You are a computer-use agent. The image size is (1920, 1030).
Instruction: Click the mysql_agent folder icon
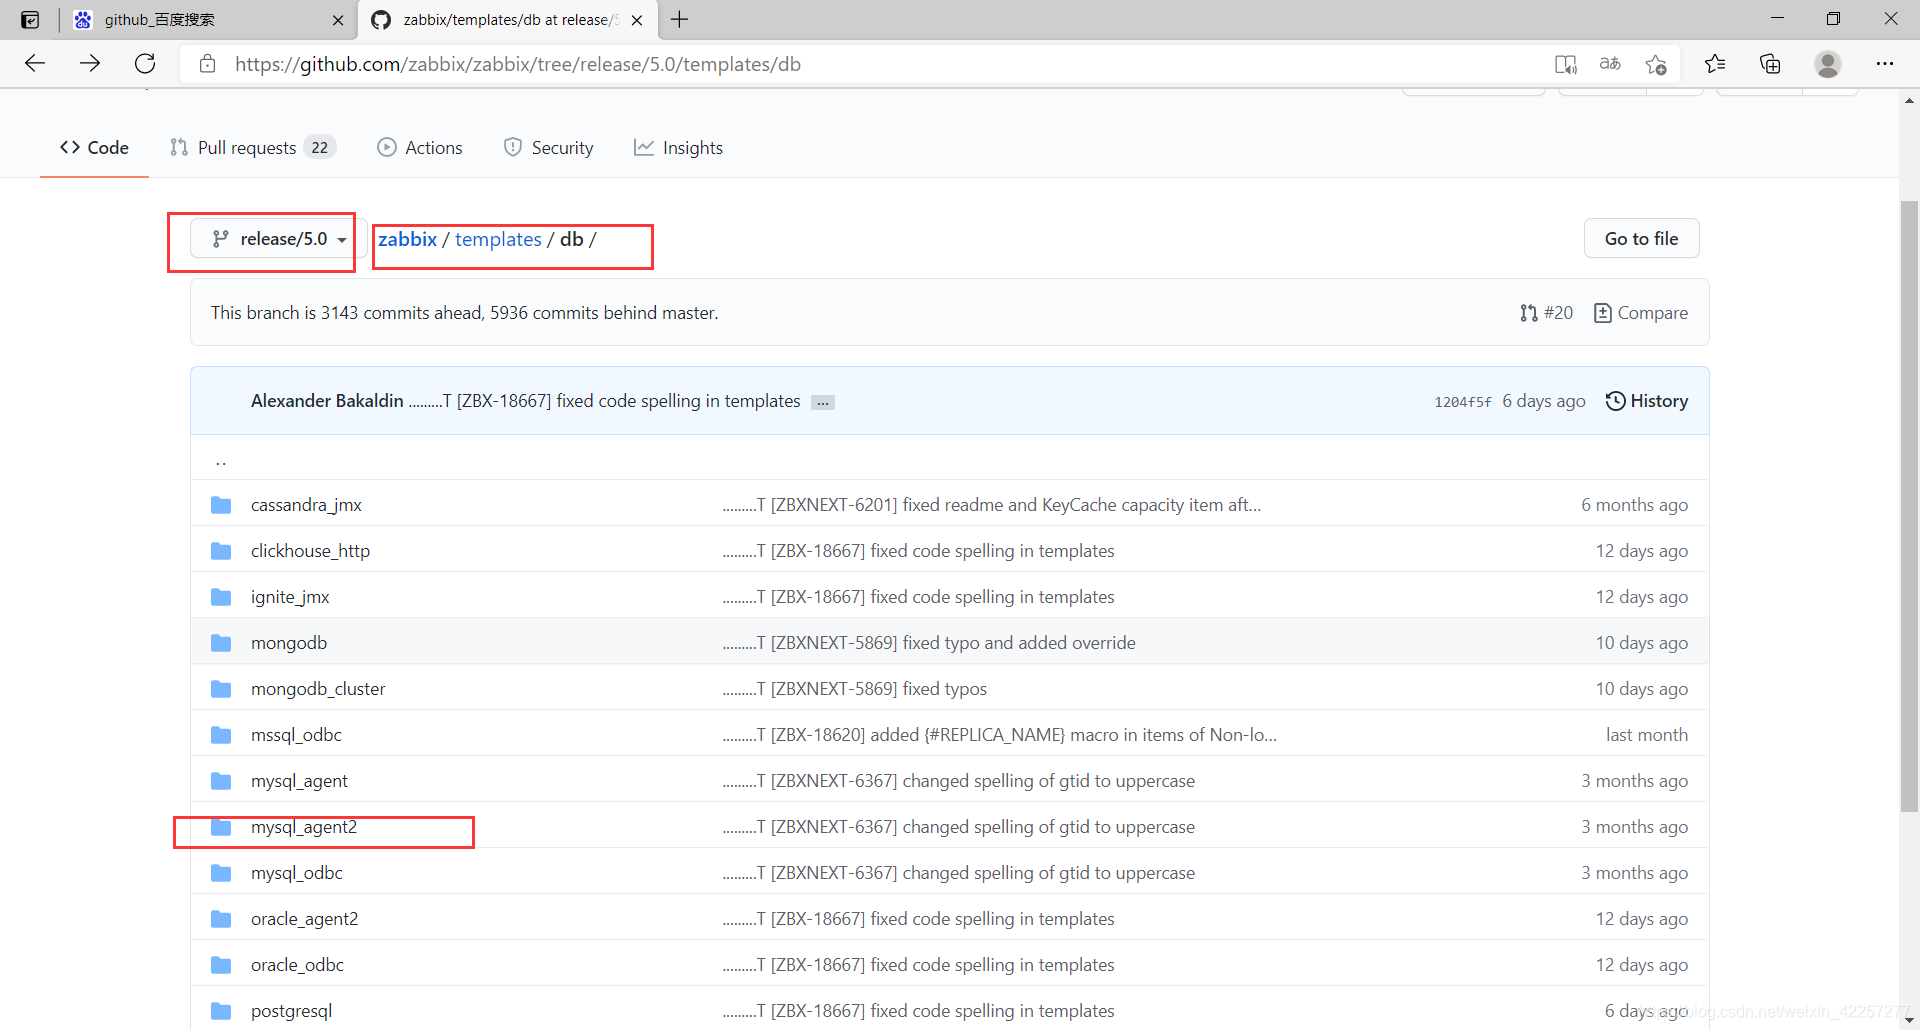[221, 781]
